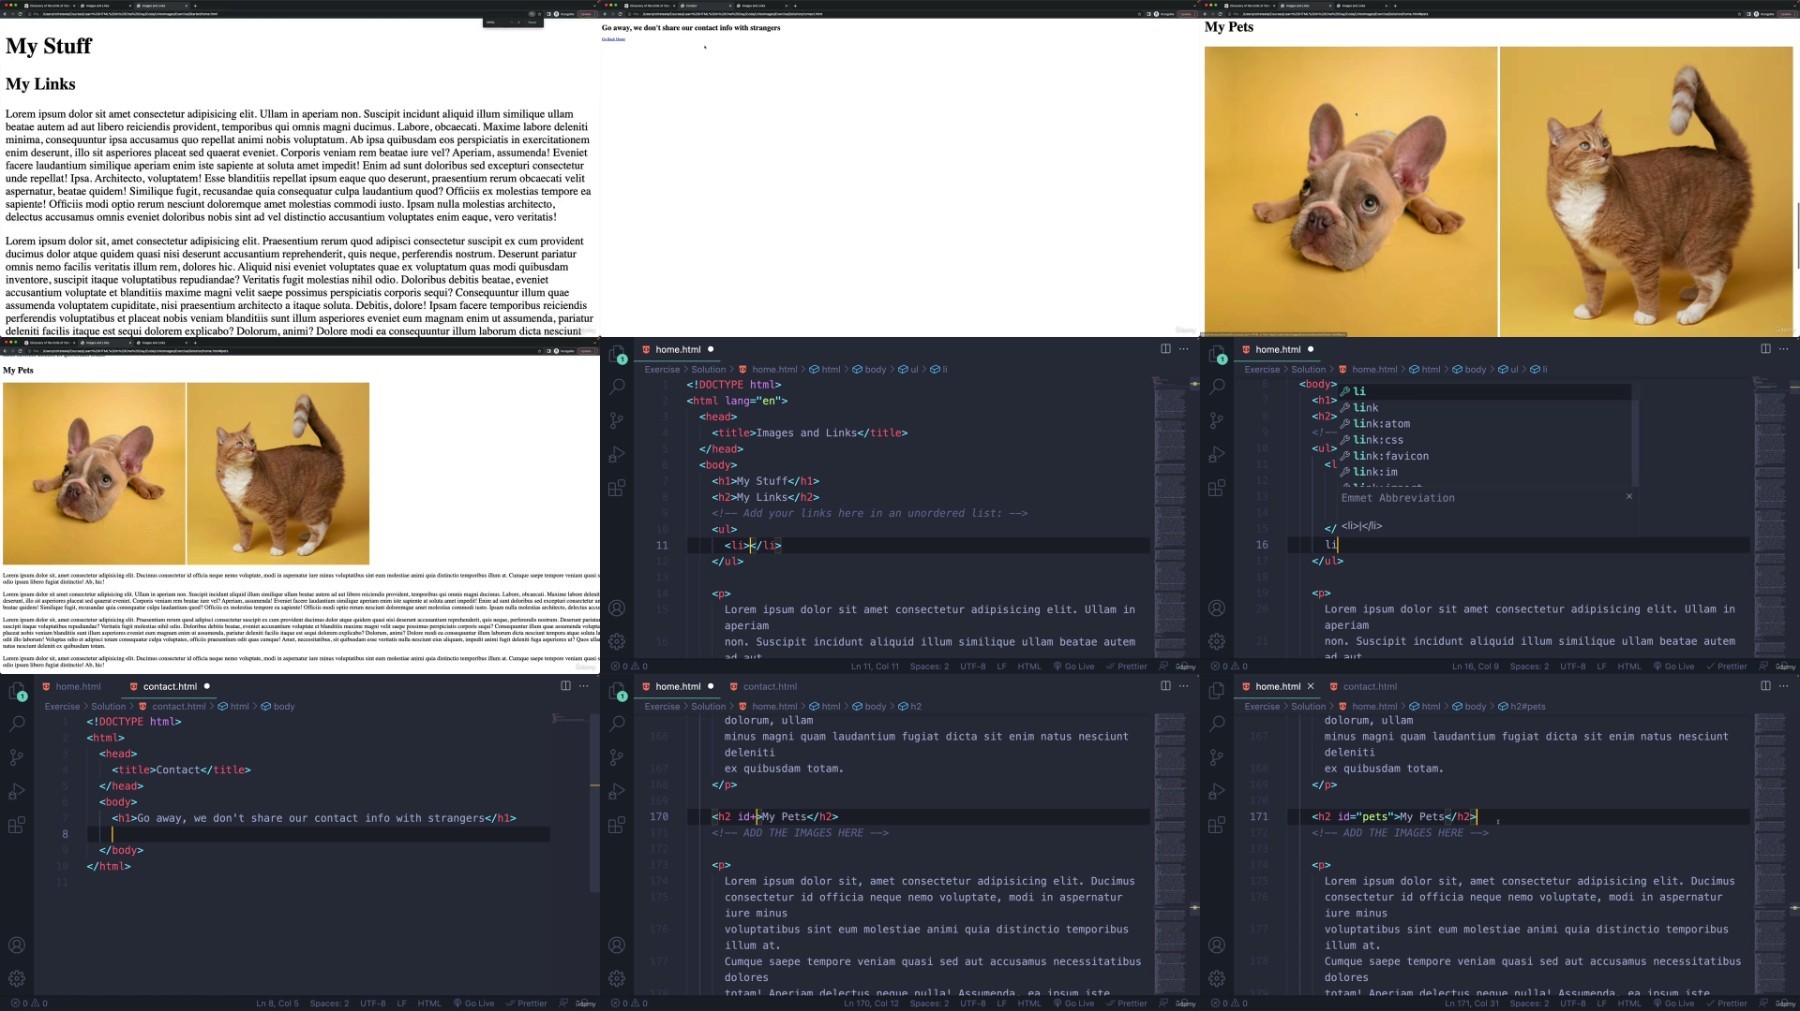
Task: Open Source Control in the Ln 170 editor
Action: tap(617, 758)
